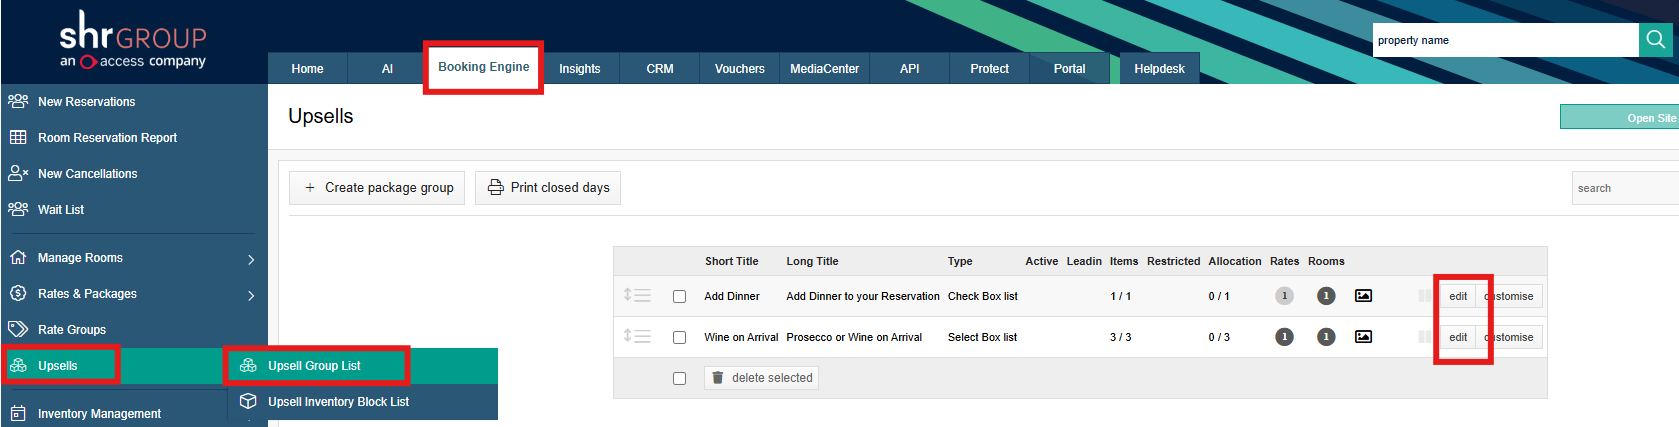Click the Rates badge in Add Dinner row
Viewport: 1679px width, 427px height.
point(1284,296)
